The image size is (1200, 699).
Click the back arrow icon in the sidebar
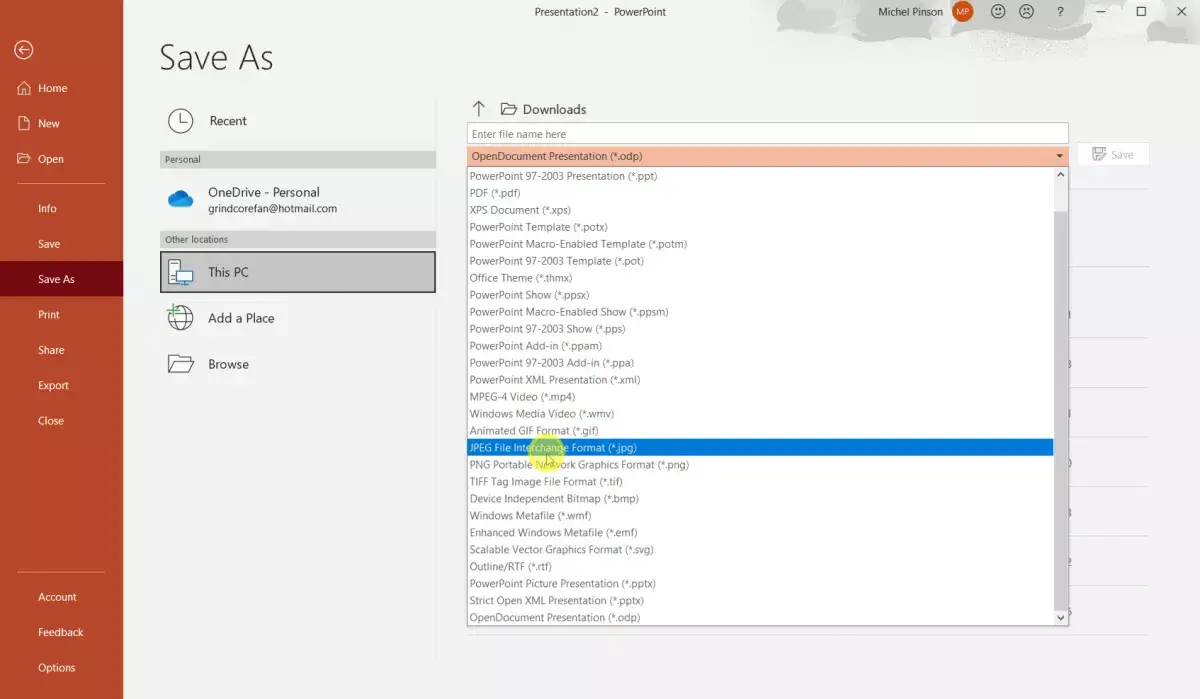click(24, 50)
